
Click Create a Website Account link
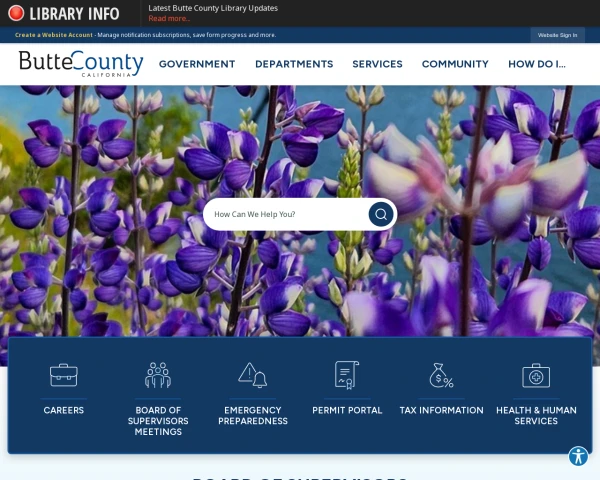click(x=54, y=35)
